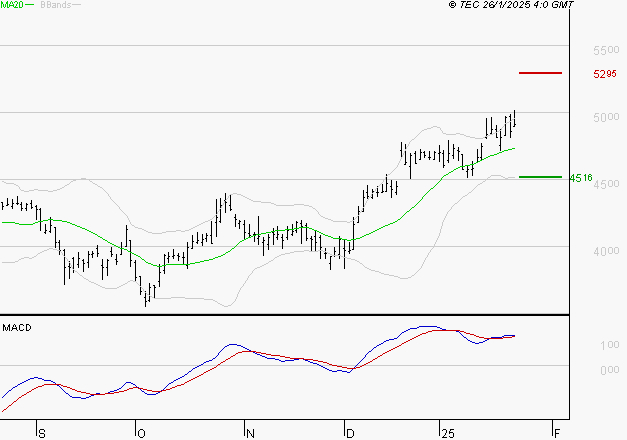Click the 25 year label on time axis
The image size is (627, 440).
click(448, 434)
